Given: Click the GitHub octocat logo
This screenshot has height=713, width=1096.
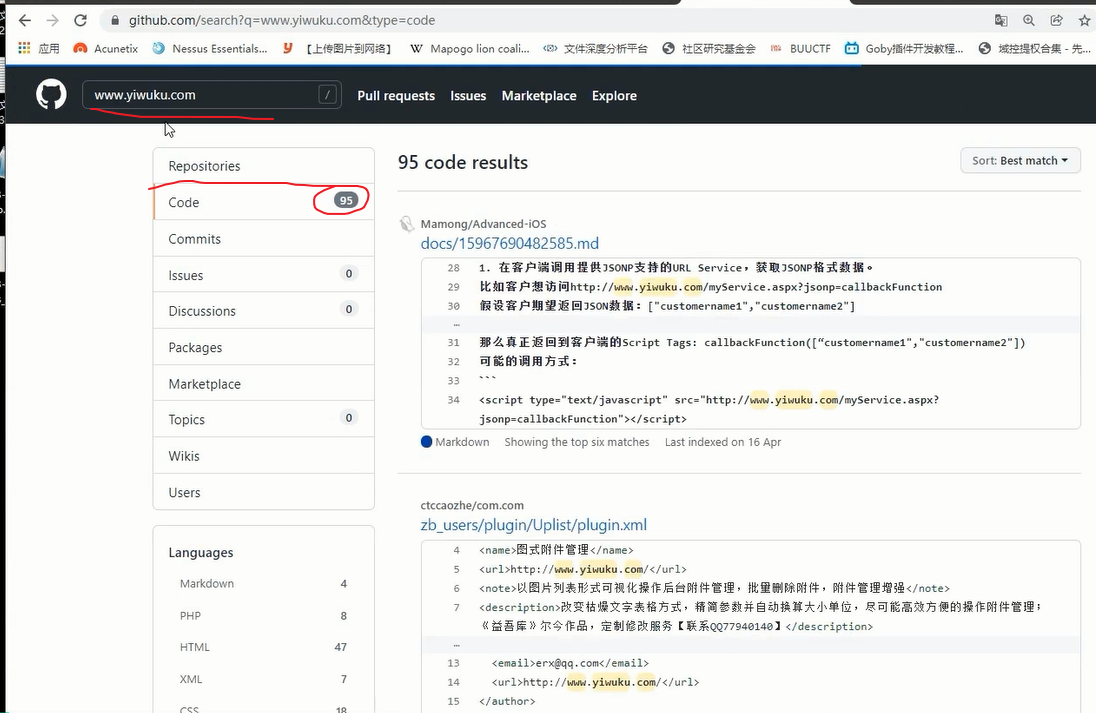Looking at the screenshot, I should pos(51,94).
